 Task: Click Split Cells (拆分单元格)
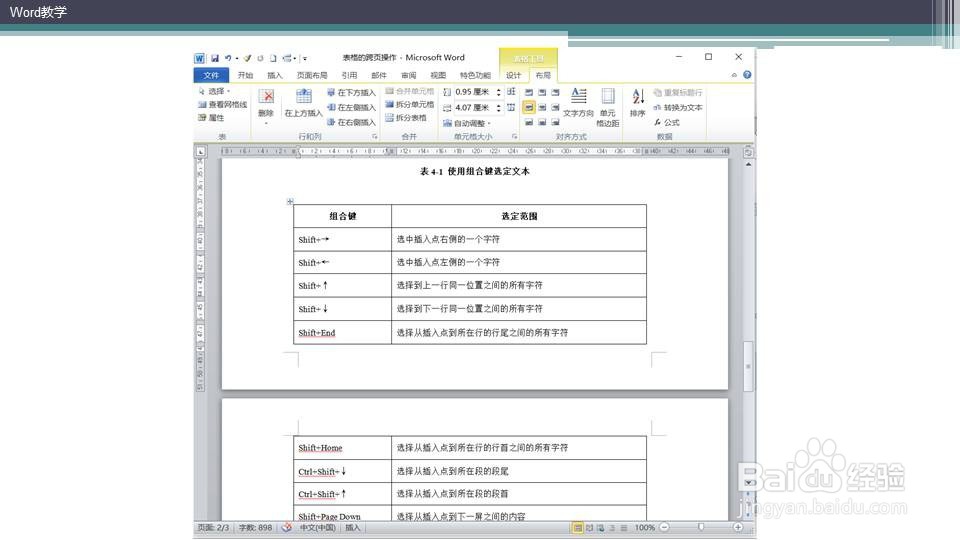(x=410, y=104)
